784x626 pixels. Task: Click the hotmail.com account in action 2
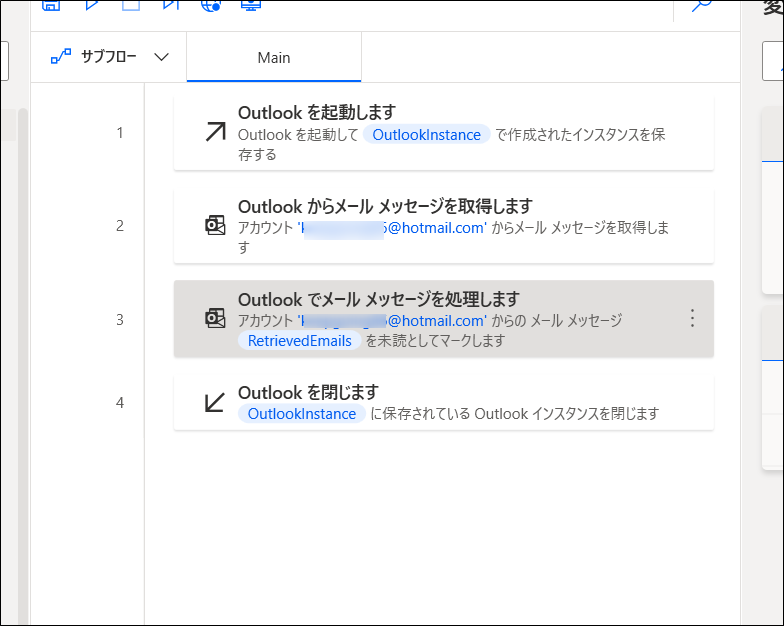(392, 228)
